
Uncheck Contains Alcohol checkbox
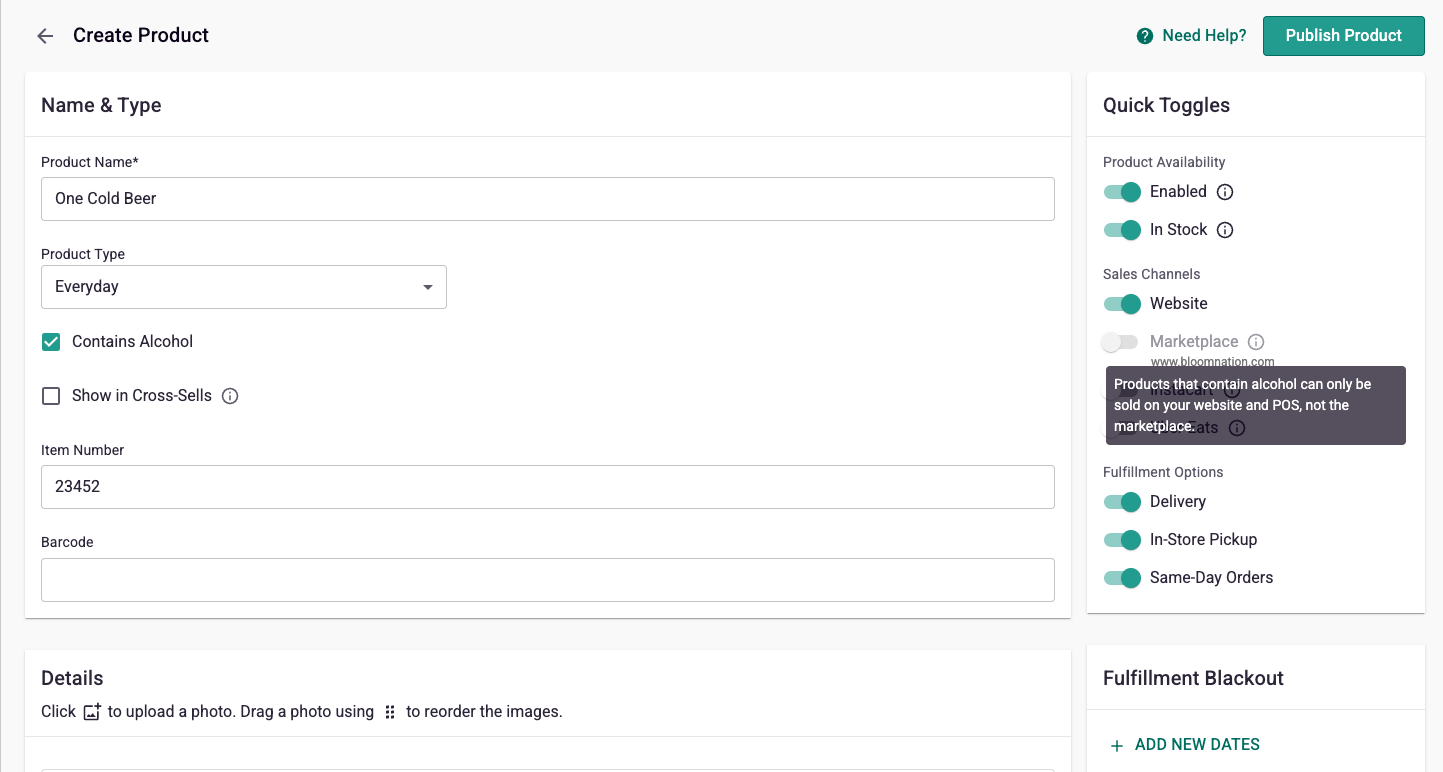(x=51, y=342)
